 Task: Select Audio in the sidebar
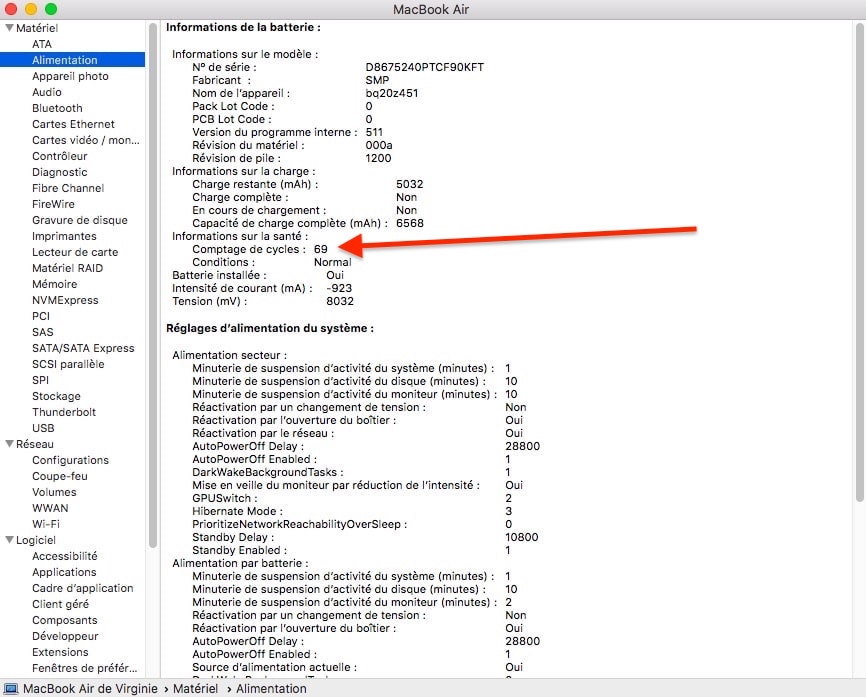click(x=46, y=92)
